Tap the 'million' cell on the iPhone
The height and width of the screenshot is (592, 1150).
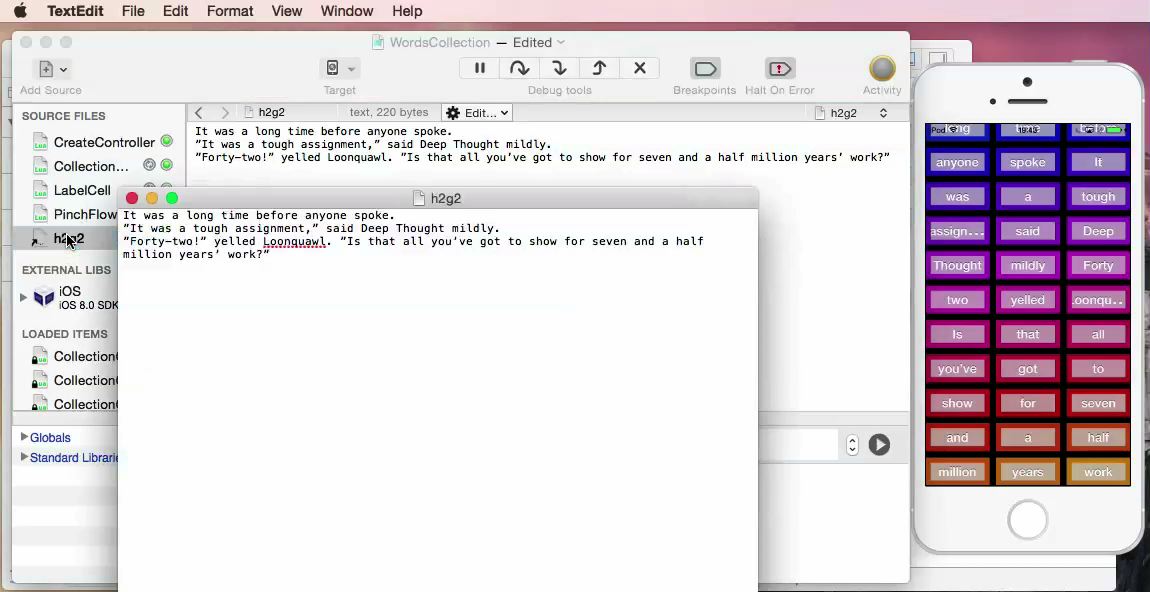pos(957,472)
